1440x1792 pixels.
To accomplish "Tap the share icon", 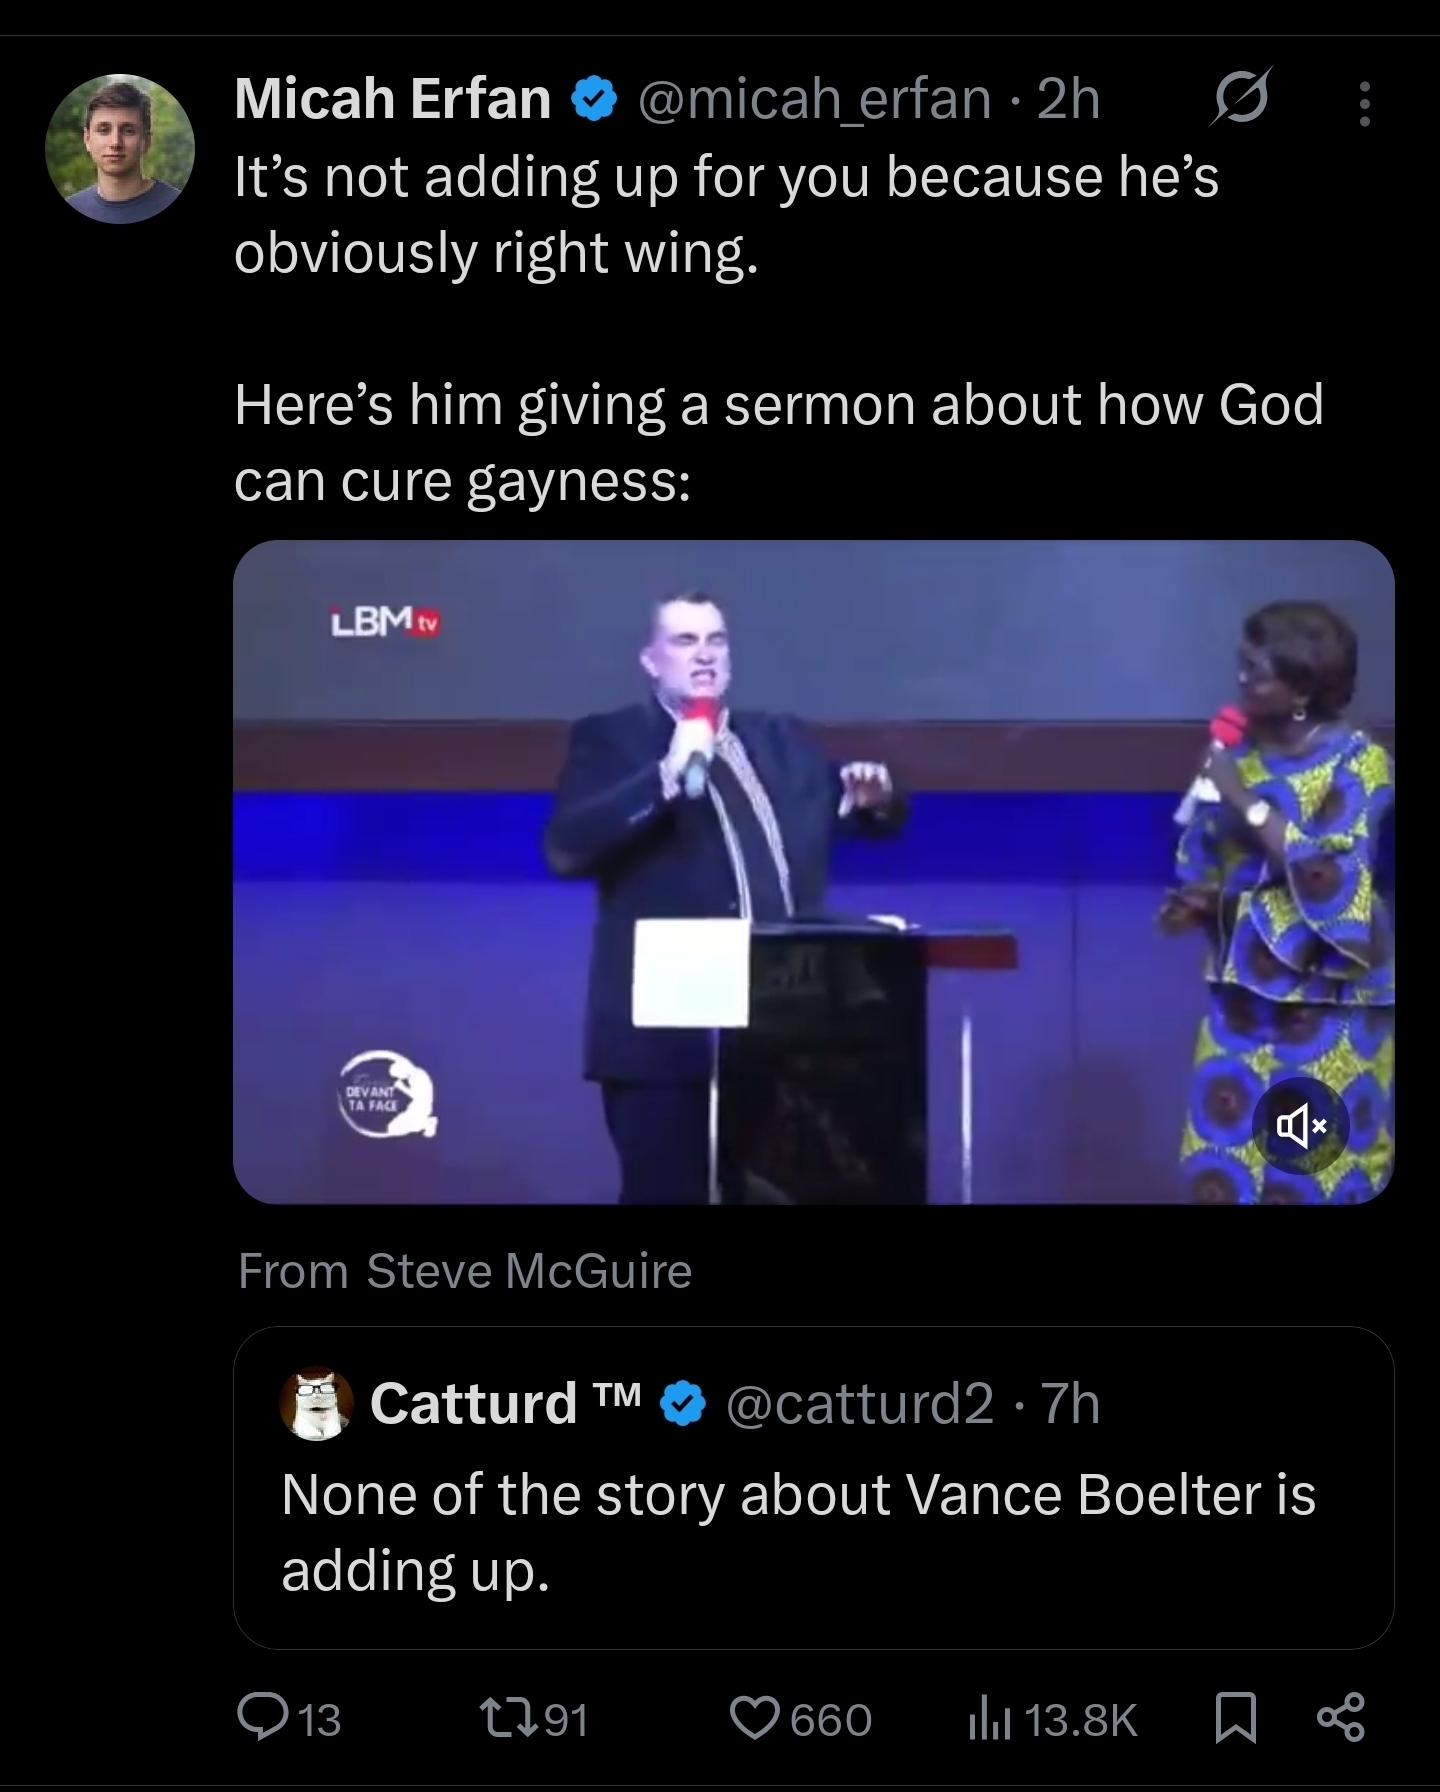I will point(1341,1719).
